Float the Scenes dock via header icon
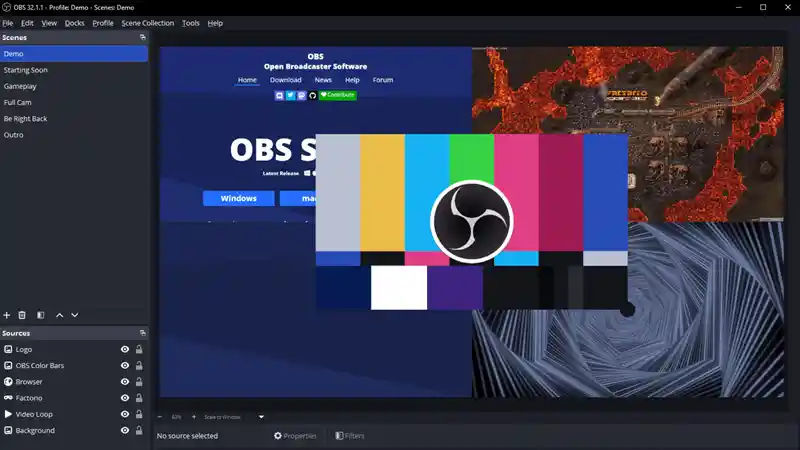The image size is (800, 450). (142, 37)
